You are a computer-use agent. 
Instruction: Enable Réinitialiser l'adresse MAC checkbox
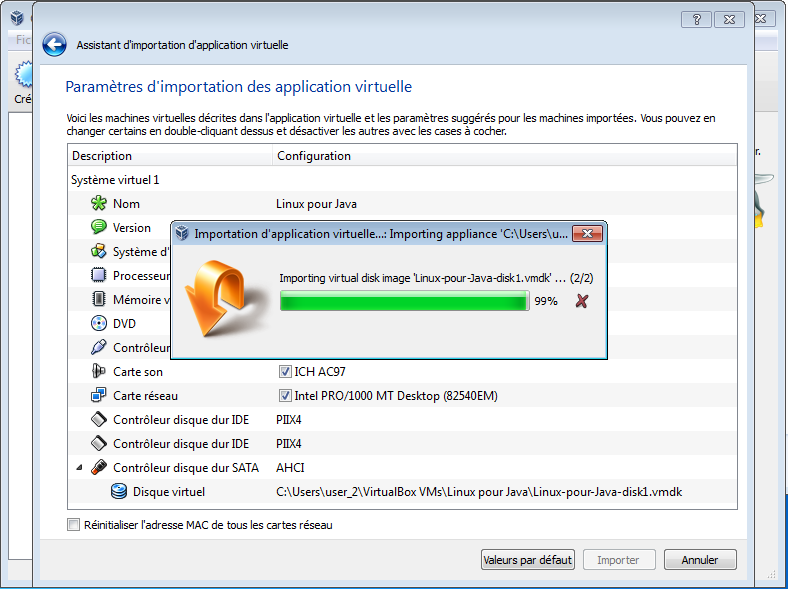(73, 525)
